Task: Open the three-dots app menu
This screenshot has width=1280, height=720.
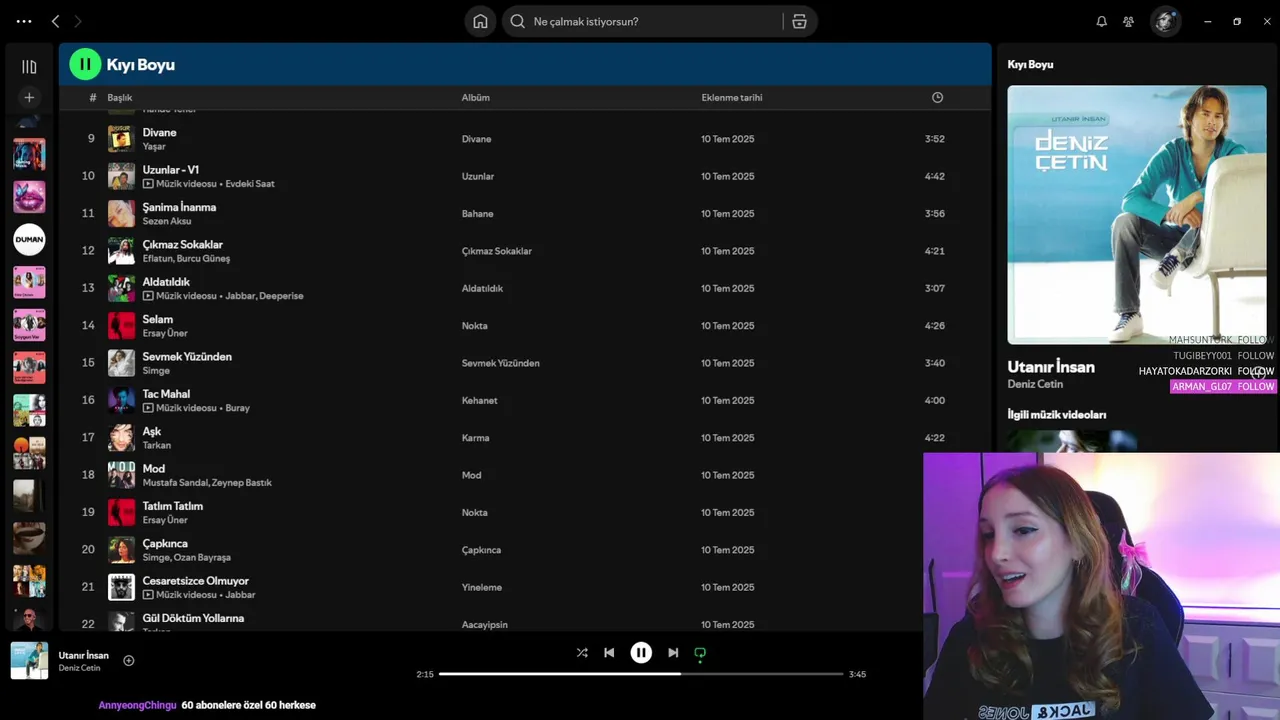Action: pyautogui.click(x=24, y=21)
